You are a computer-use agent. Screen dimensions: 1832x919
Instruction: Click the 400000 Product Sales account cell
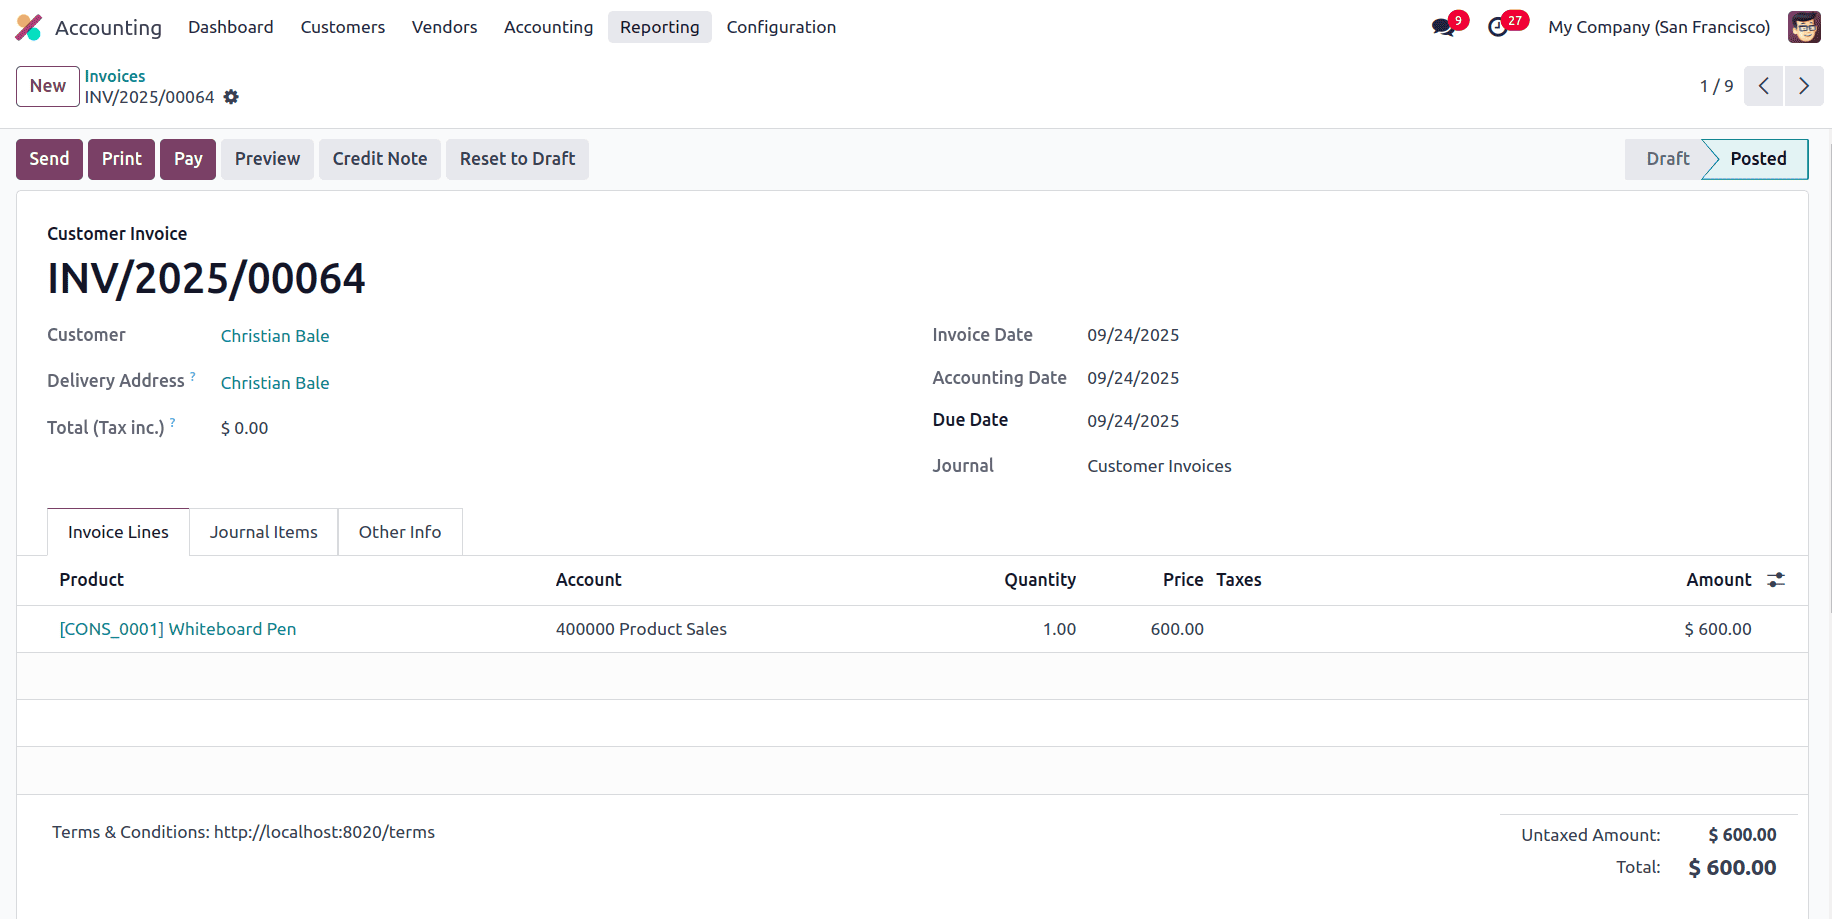(641, 629)
